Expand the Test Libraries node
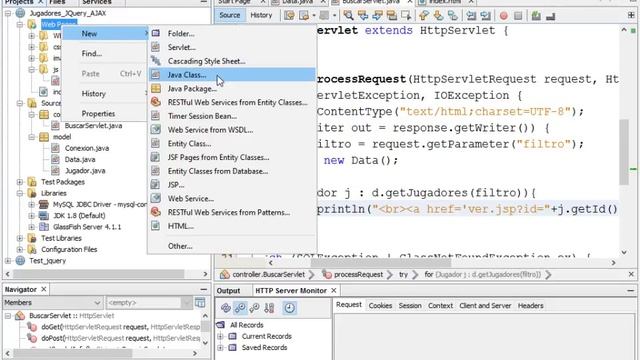 tap(20, 238)
